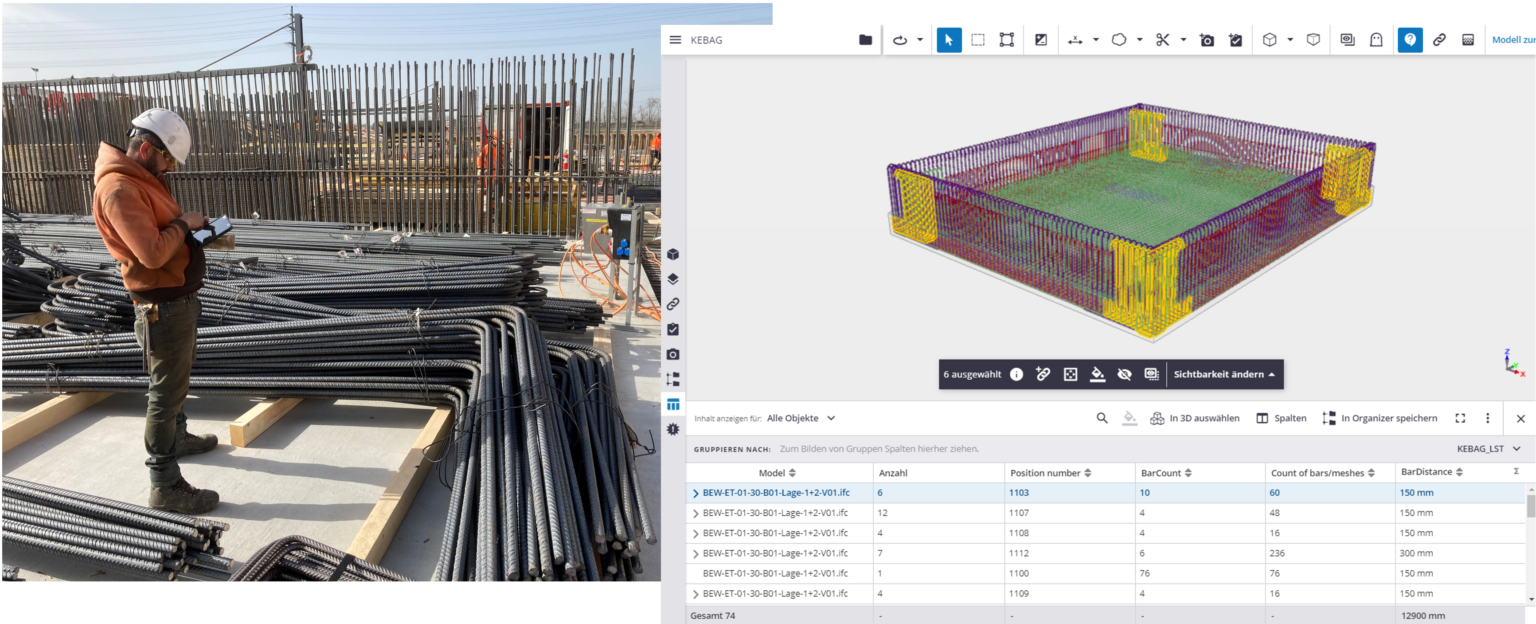
Task: Toggle the blue help question mark
Action: pos(1410,40)
